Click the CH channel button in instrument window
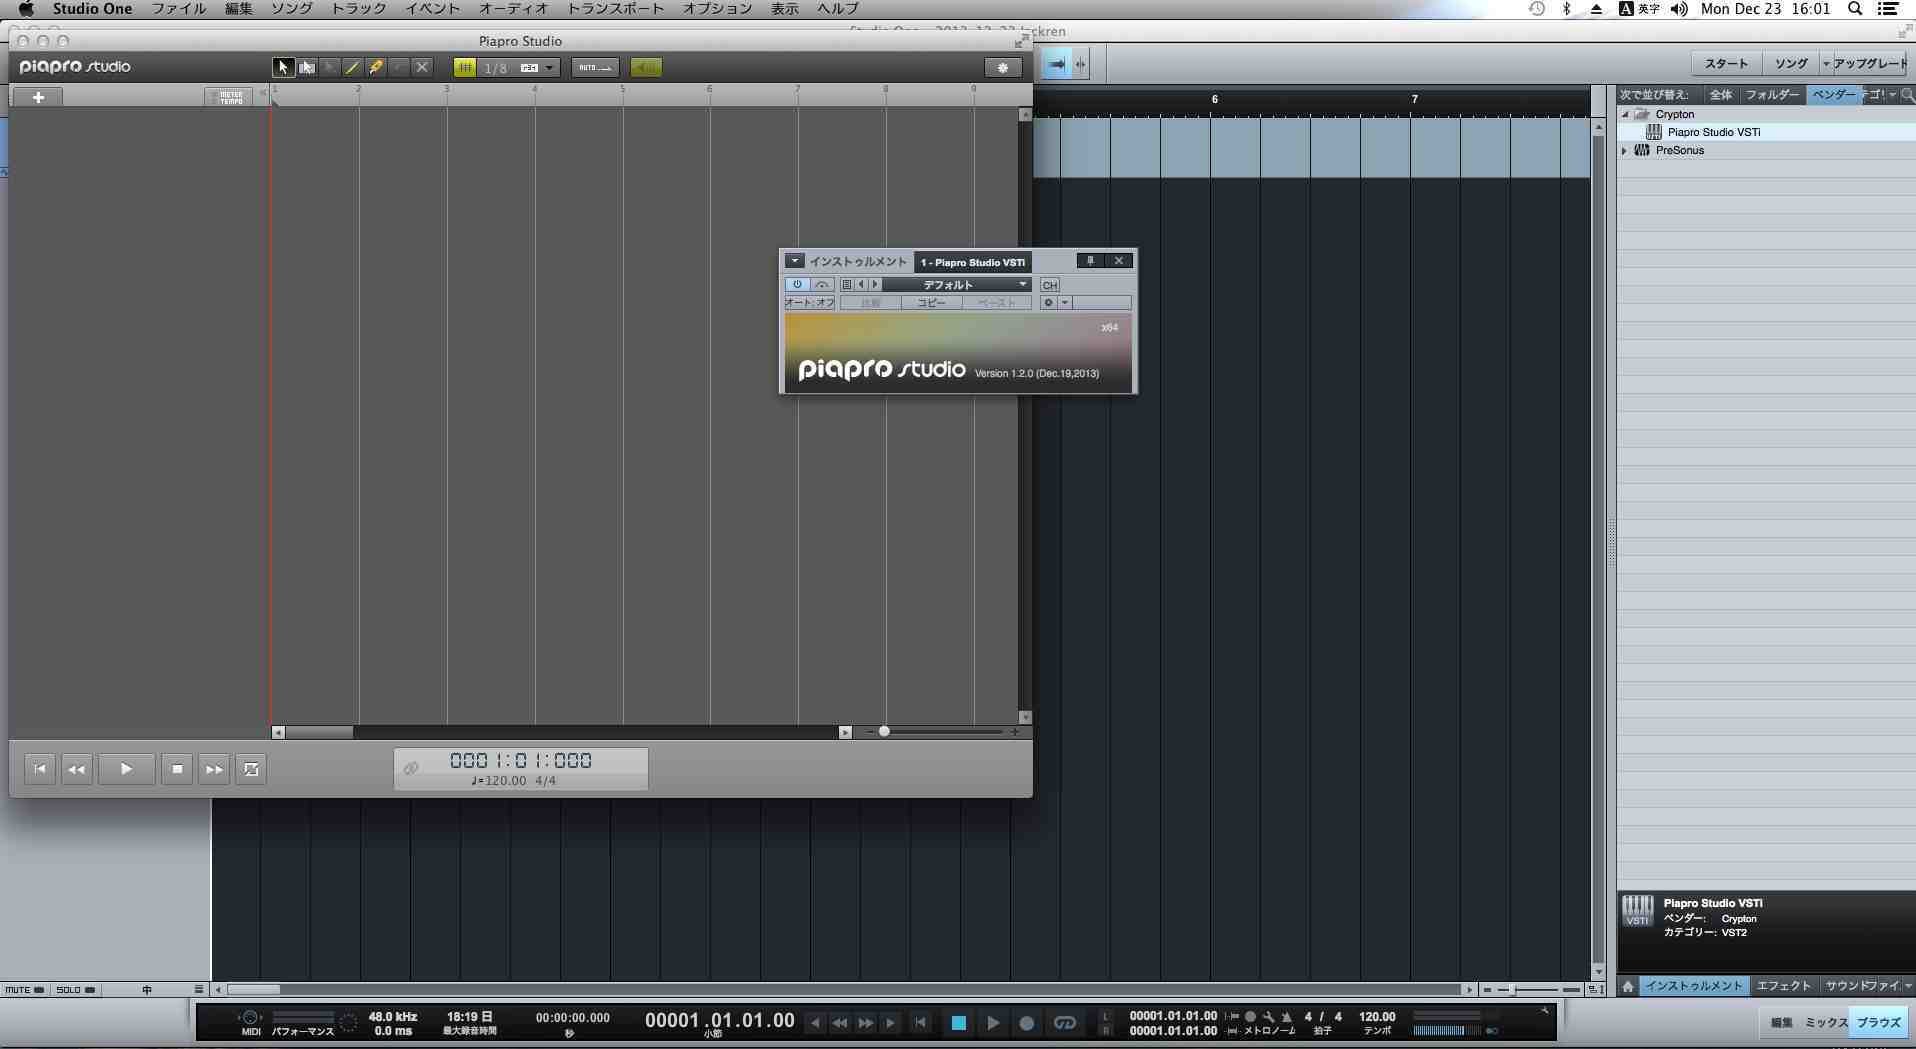 tap(1050, 285)
